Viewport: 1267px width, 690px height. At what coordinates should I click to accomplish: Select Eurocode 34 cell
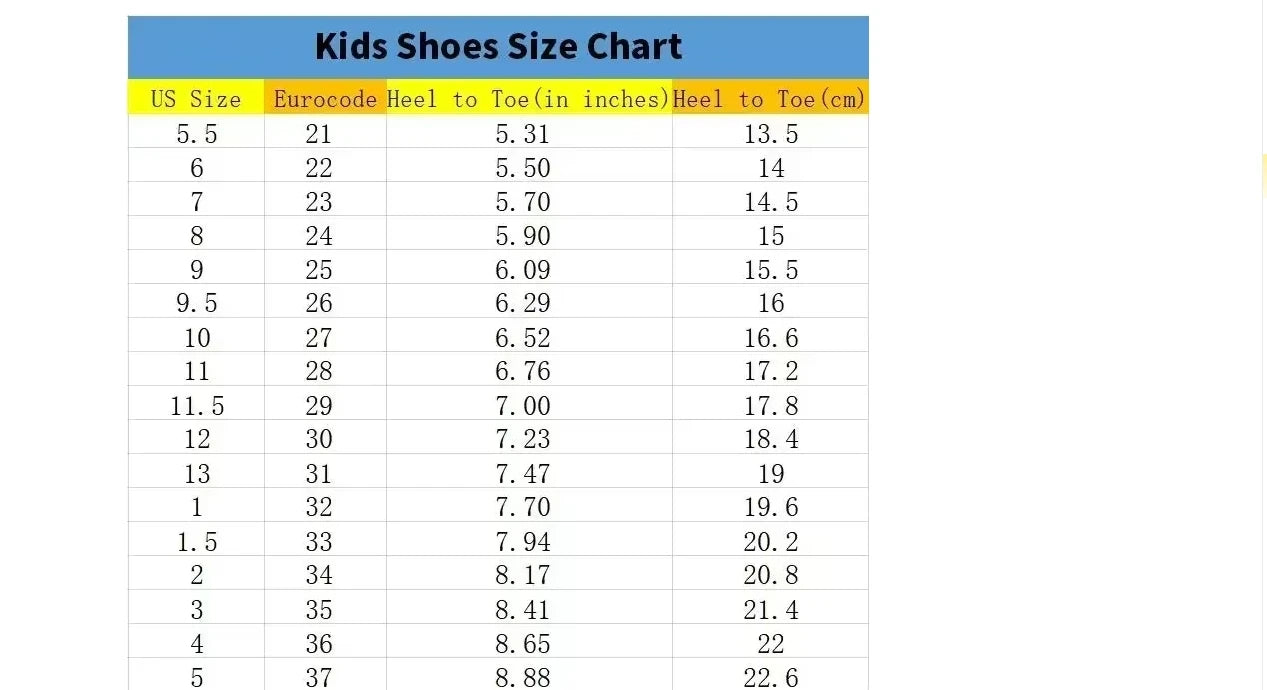tap(319, 575)
